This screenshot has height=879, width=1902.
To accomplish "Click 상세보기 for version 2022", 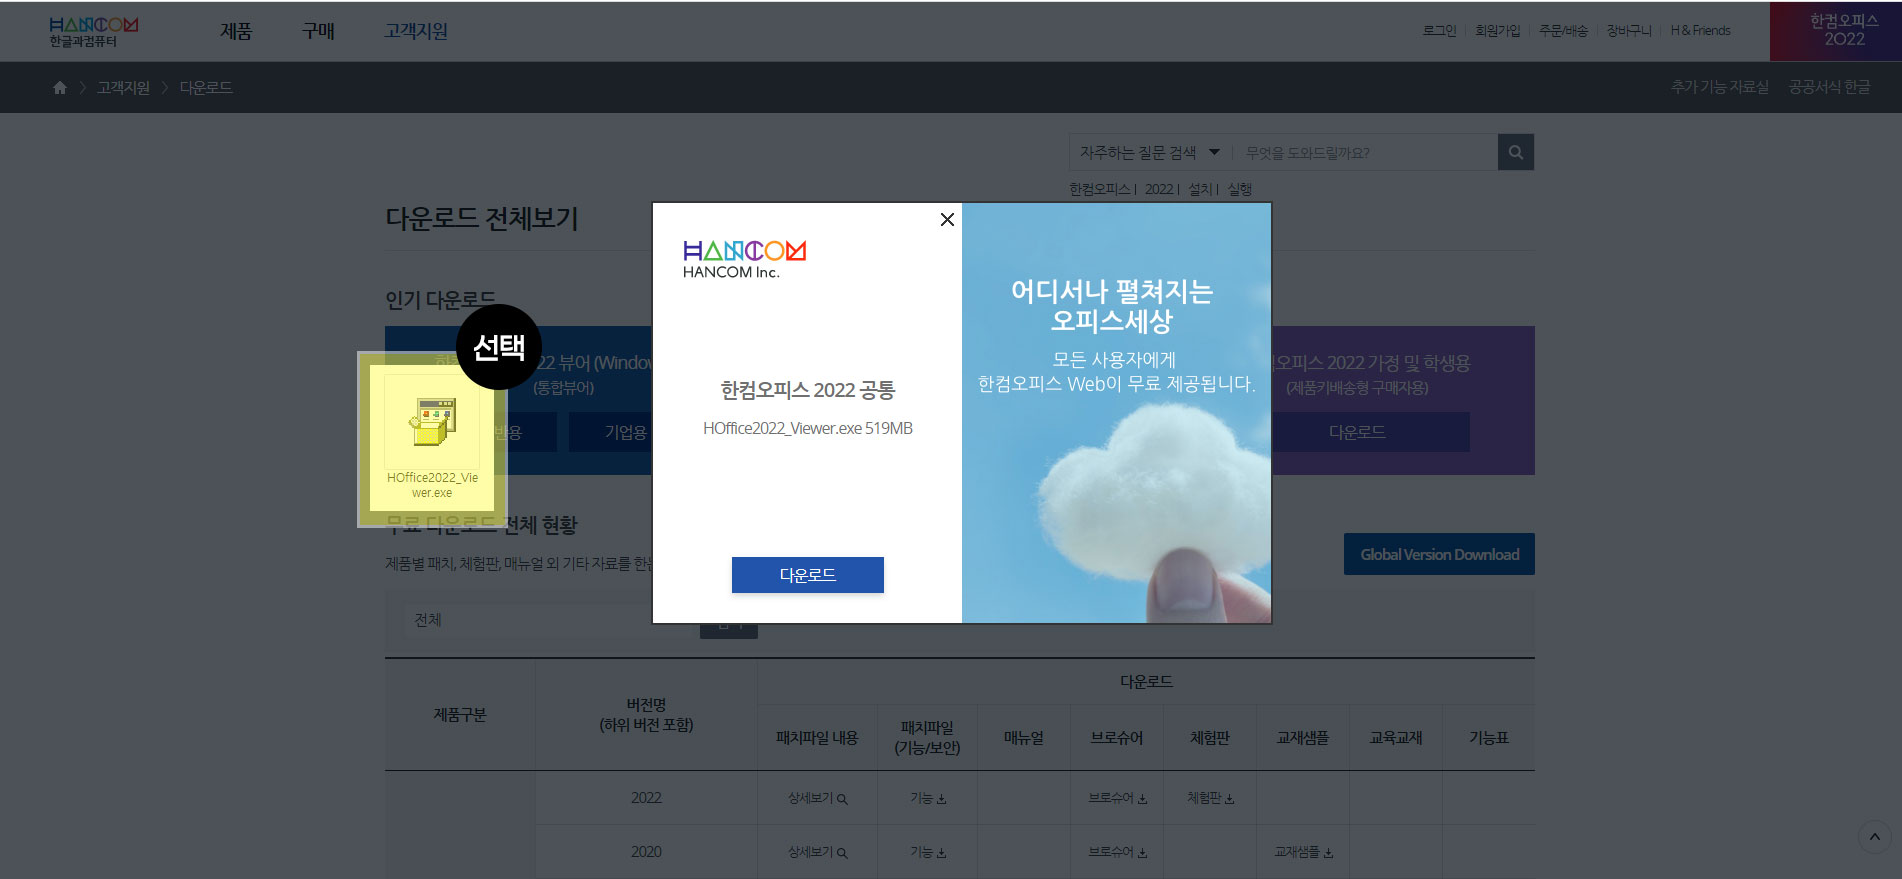I will tap(817, 798).
